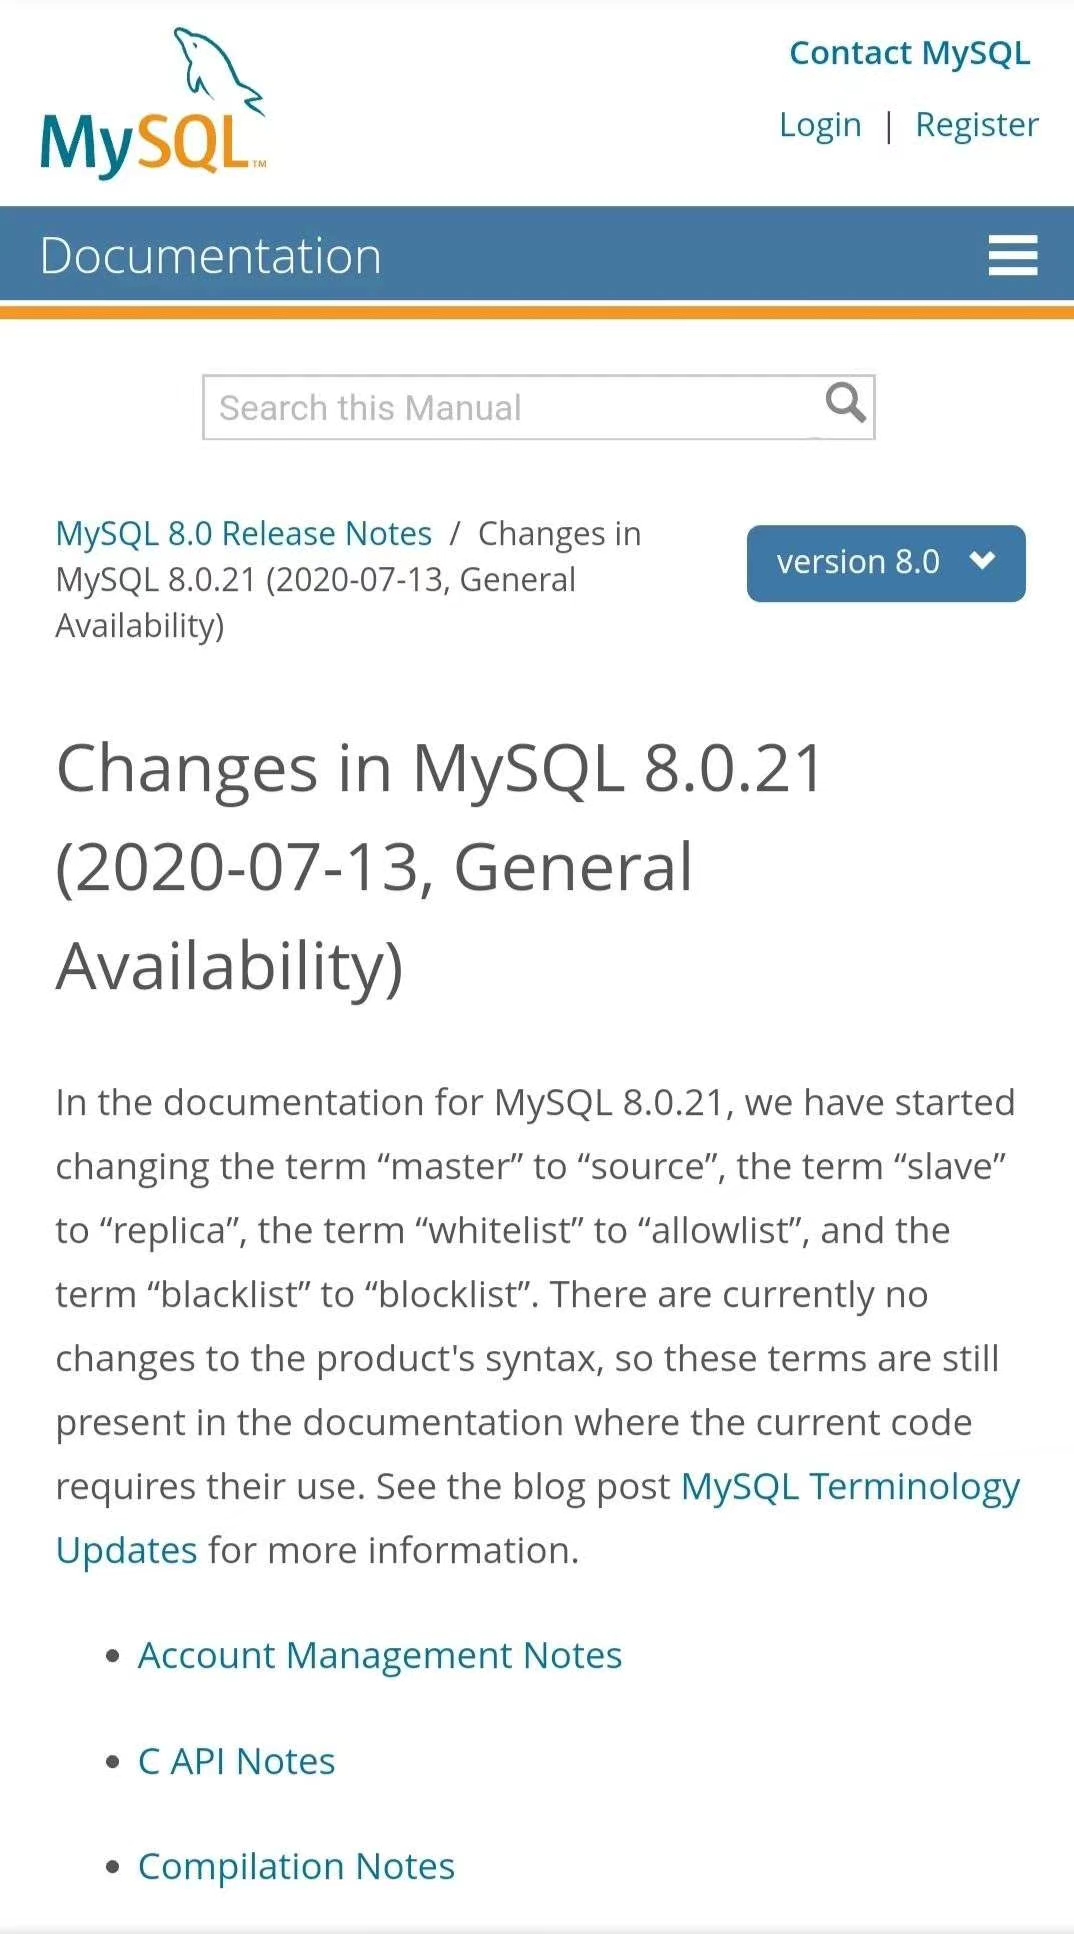This screenshot has height=1934, width=1074.
Task: Open MySQL 8.0 Release Notes breadcrumb
Action: coord(242,533)
